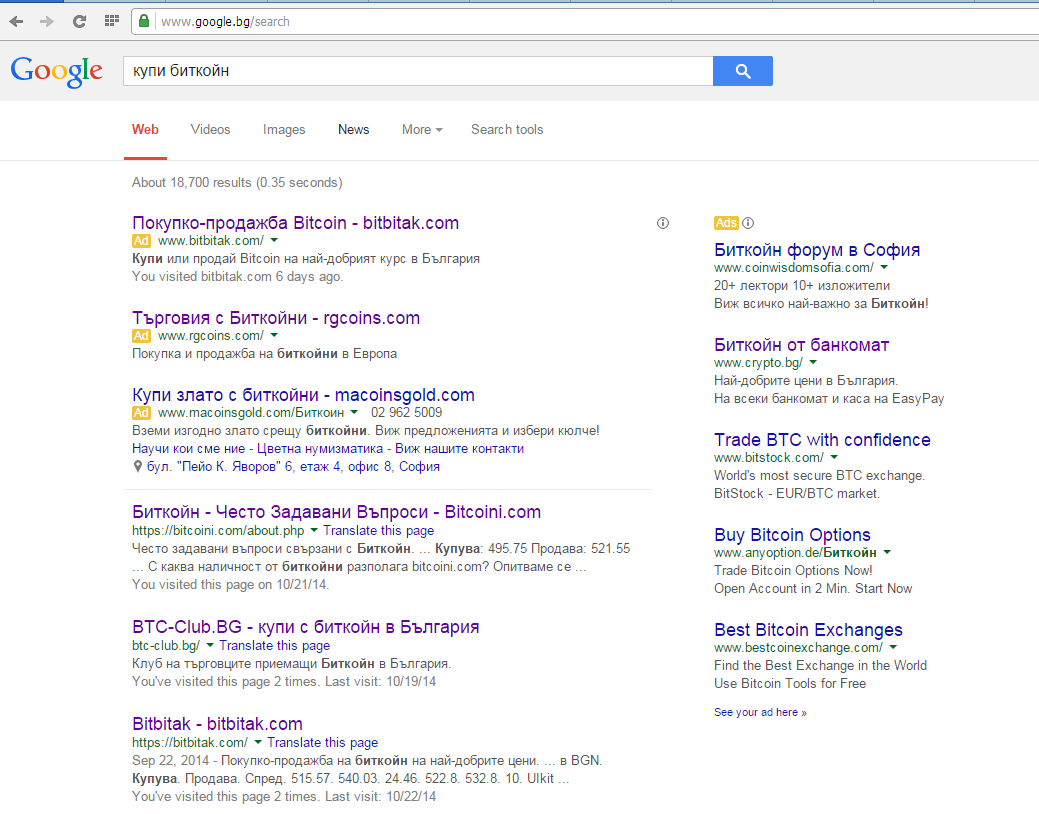The width and height of the screenshot is (1039, 814).
Task: Click the Ad badge for bitbitak.com
Action: (x=141, y=241)
